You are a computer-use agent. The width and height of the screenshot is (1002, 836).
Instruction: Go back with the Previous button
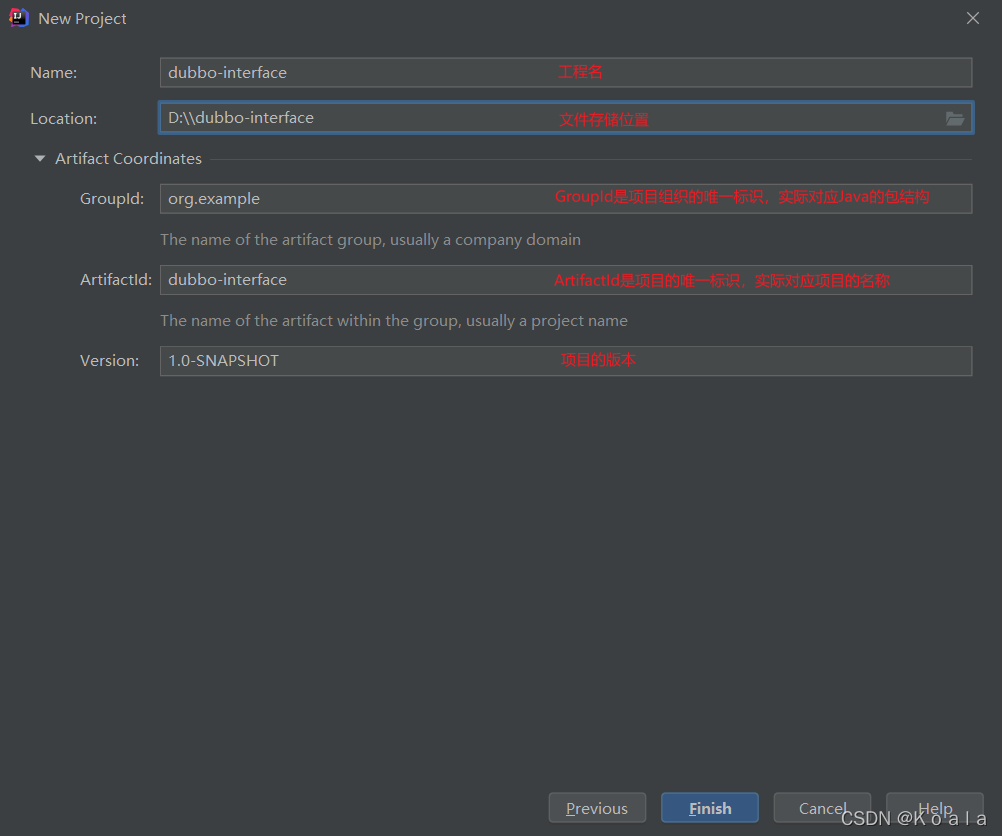pyautogui.click(x=597, y=809)
